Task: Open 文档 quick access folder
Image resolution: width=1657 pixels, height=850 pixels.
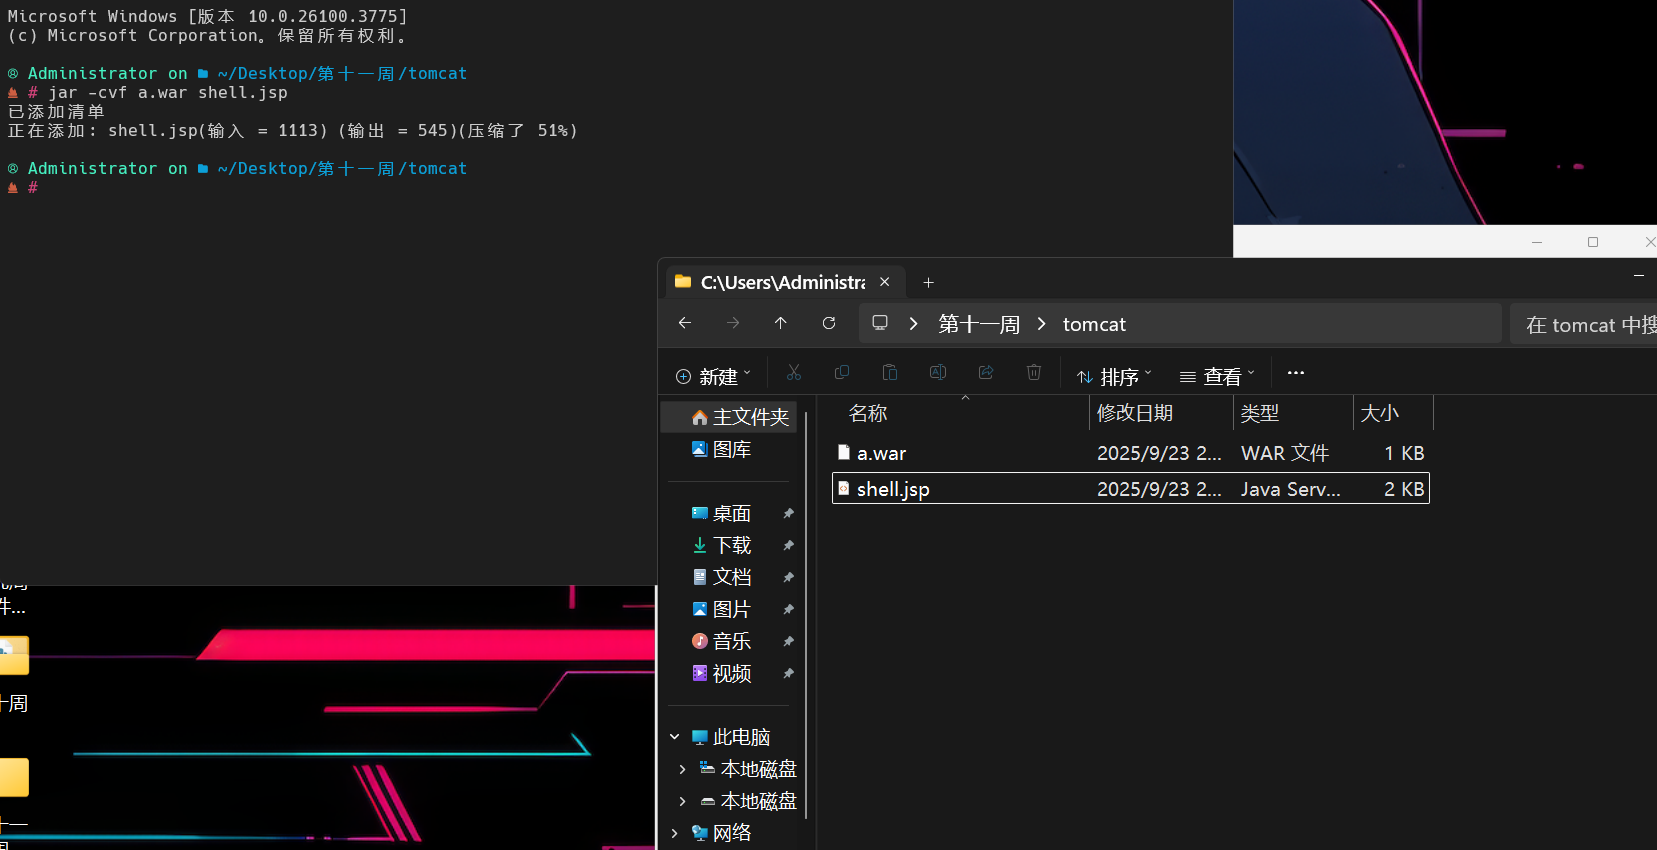Action: (730, 577)
